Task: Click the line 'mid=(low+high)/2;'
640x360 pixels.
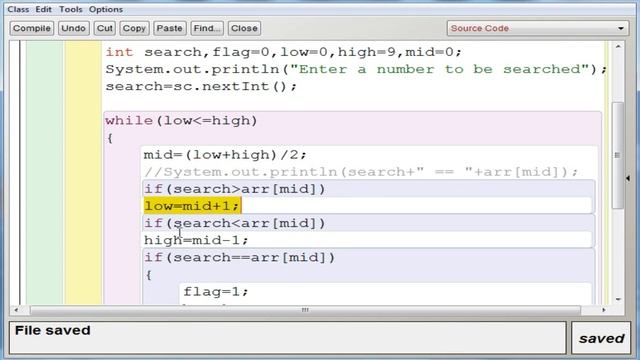Action: pos(225,155)
